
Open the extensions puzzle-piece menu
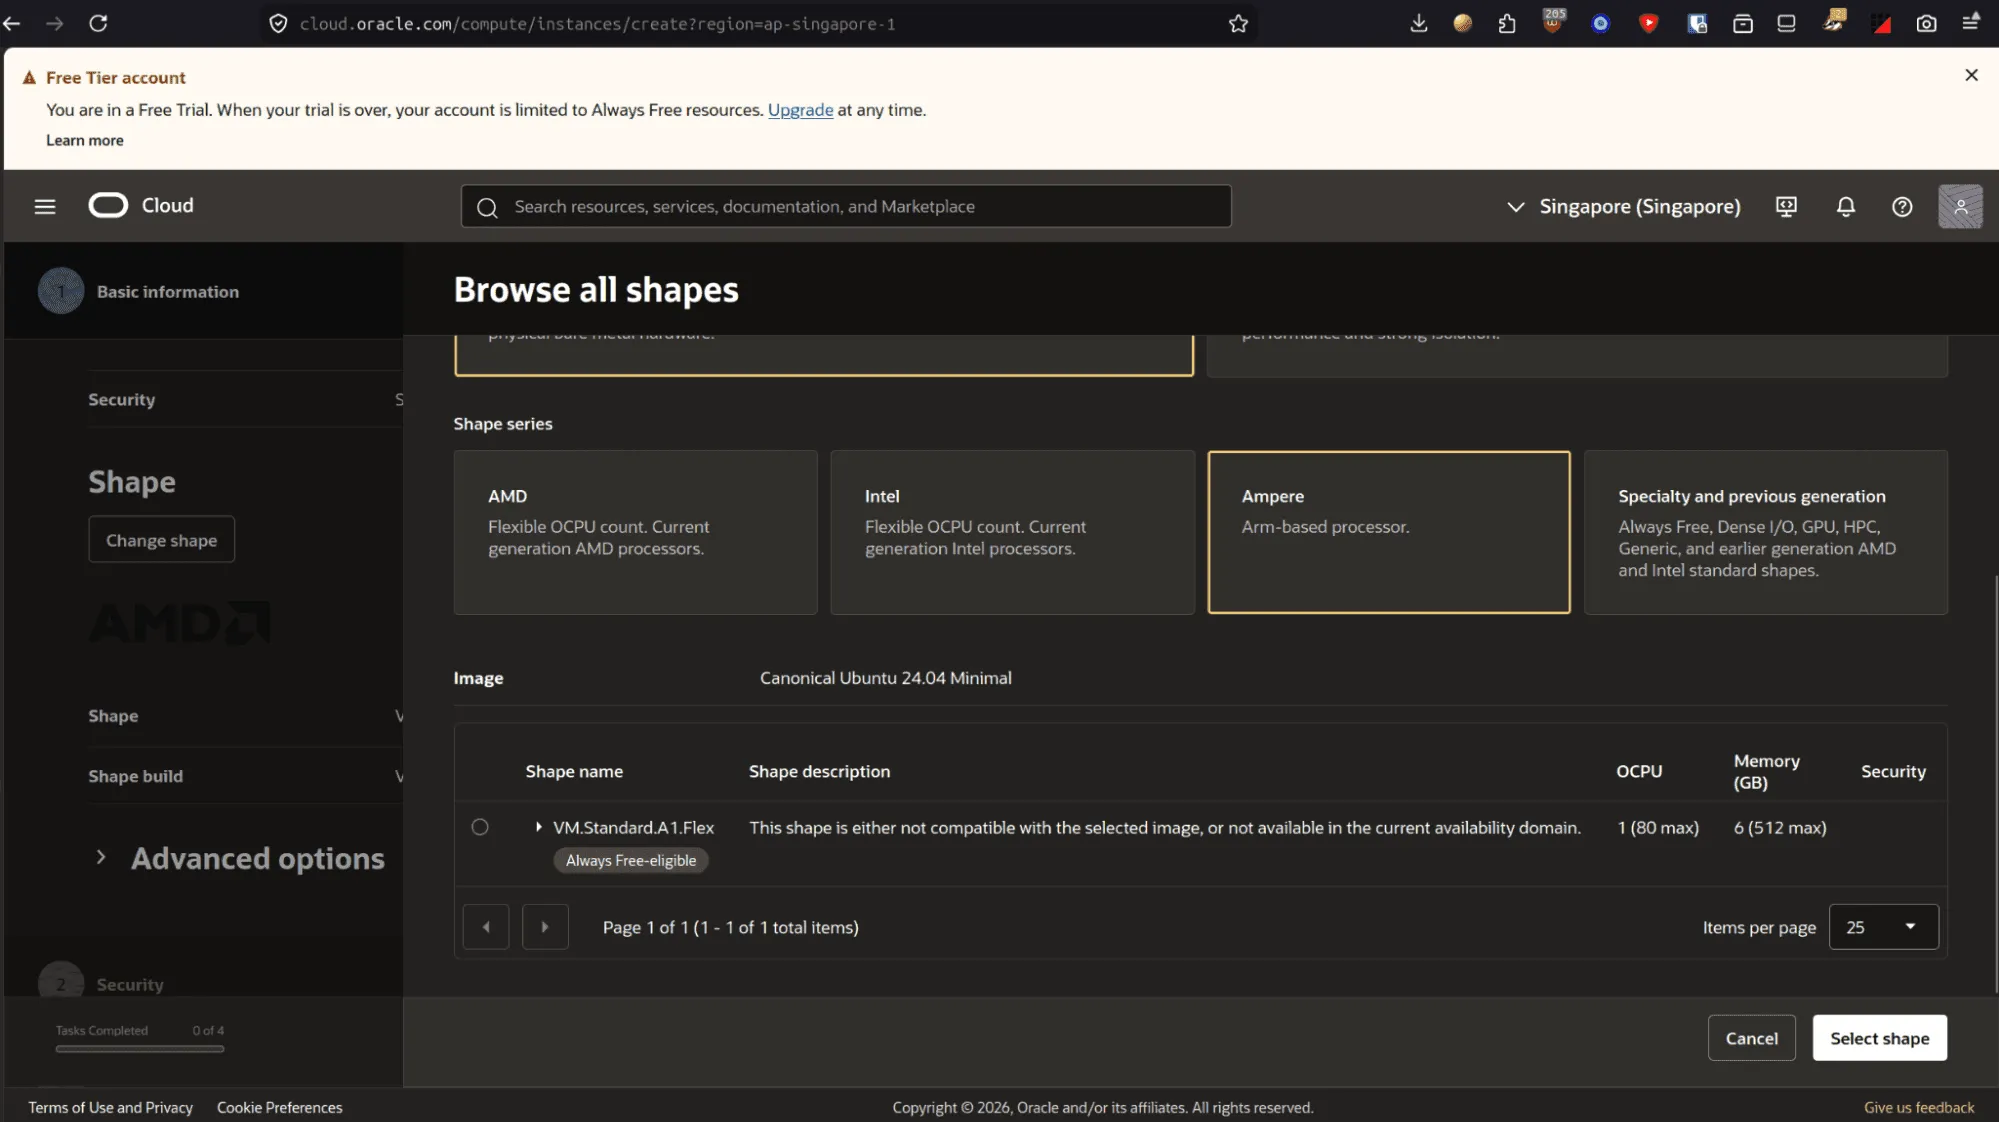pyautogui.click(x=1507, y=23)
